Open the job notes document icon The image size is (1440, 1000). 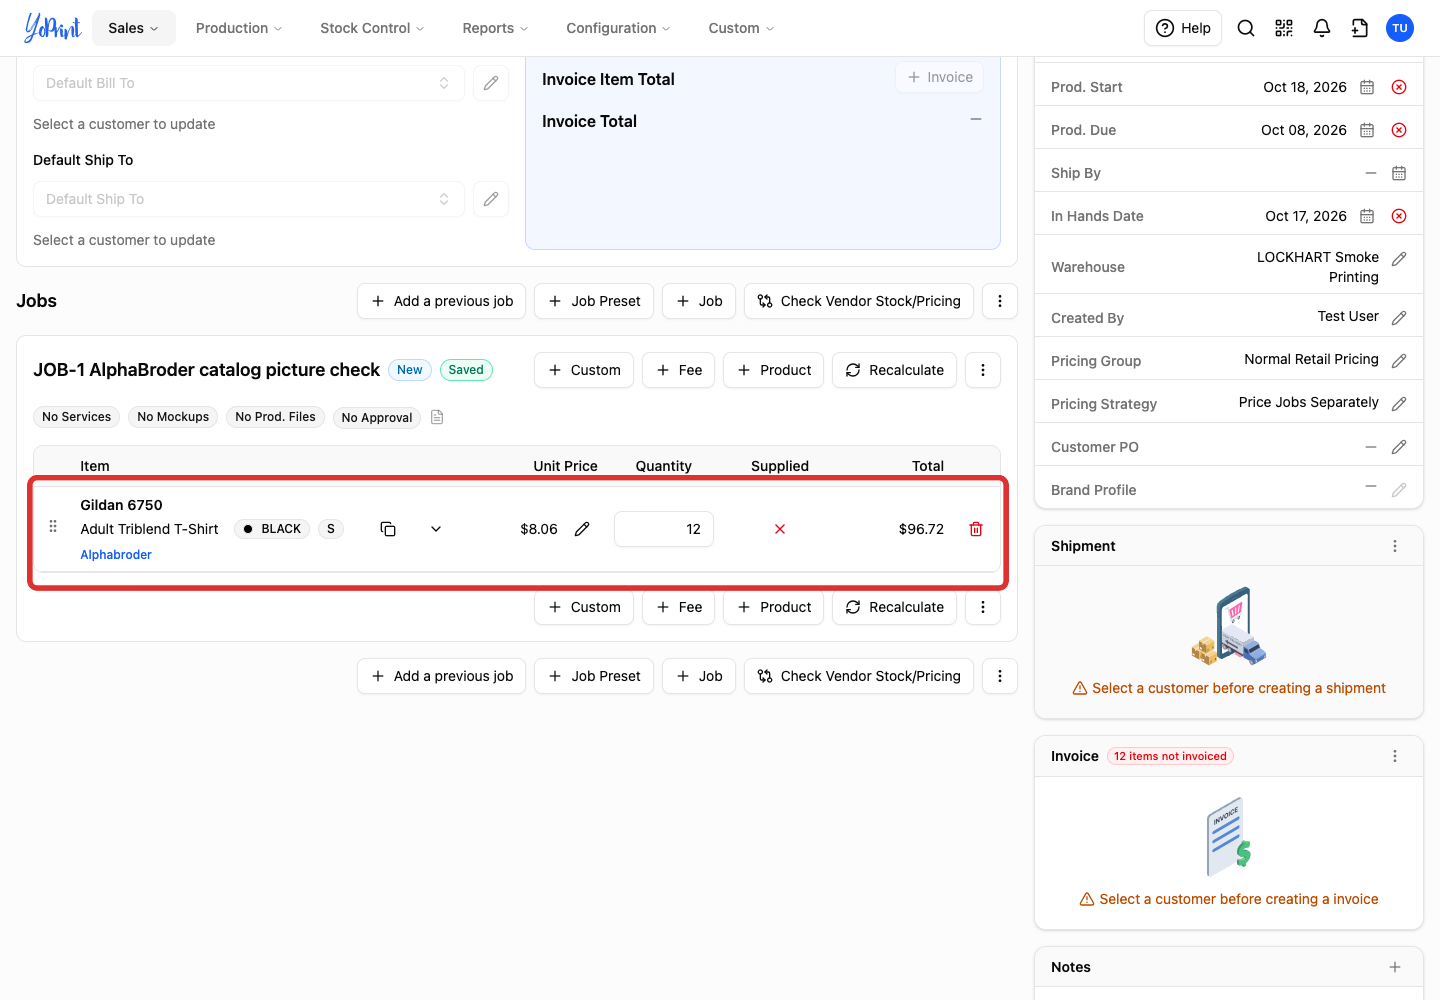point(437,417)
